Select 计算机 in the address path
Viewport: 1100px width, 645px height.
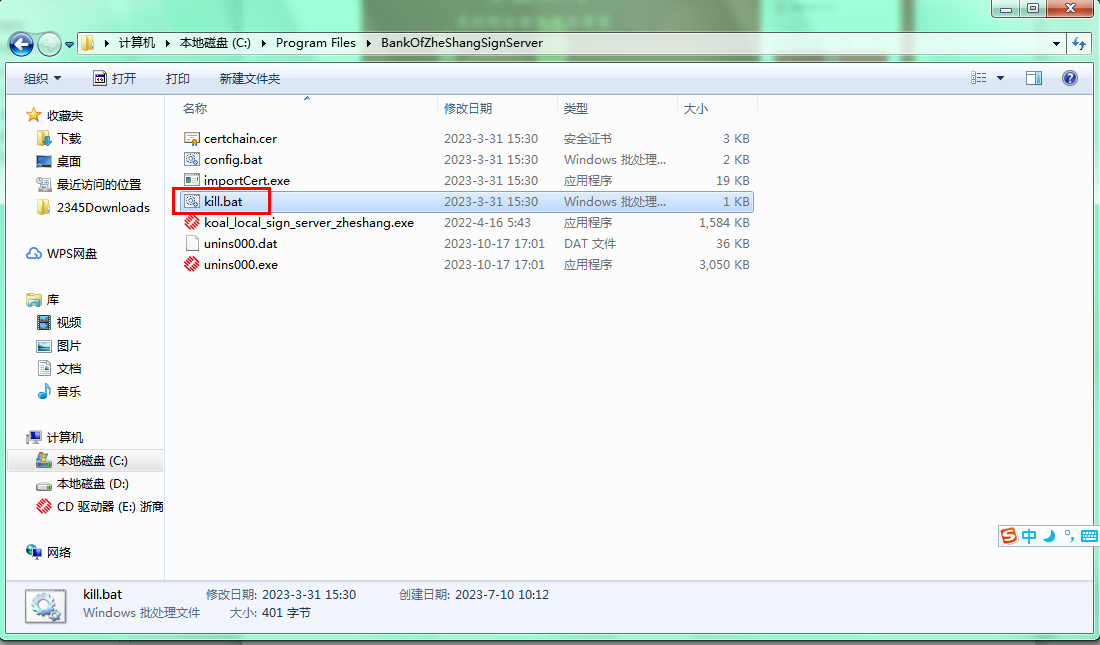137,43
